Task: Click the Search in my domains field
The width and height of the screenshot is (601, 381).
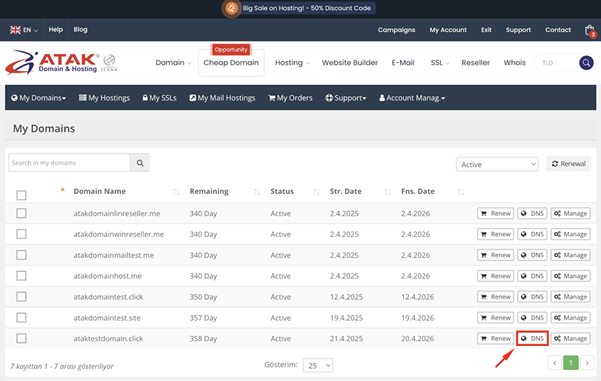Action: tap(69, 163)
